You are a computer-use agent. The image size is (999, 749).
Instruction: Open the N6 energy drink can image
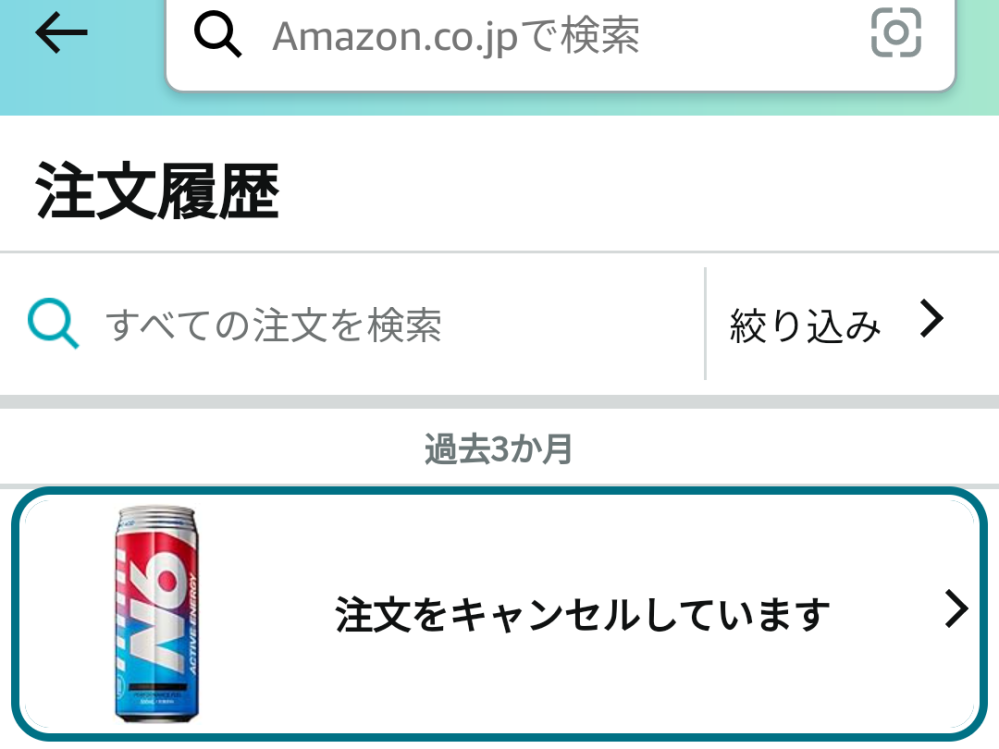[157, 615]
